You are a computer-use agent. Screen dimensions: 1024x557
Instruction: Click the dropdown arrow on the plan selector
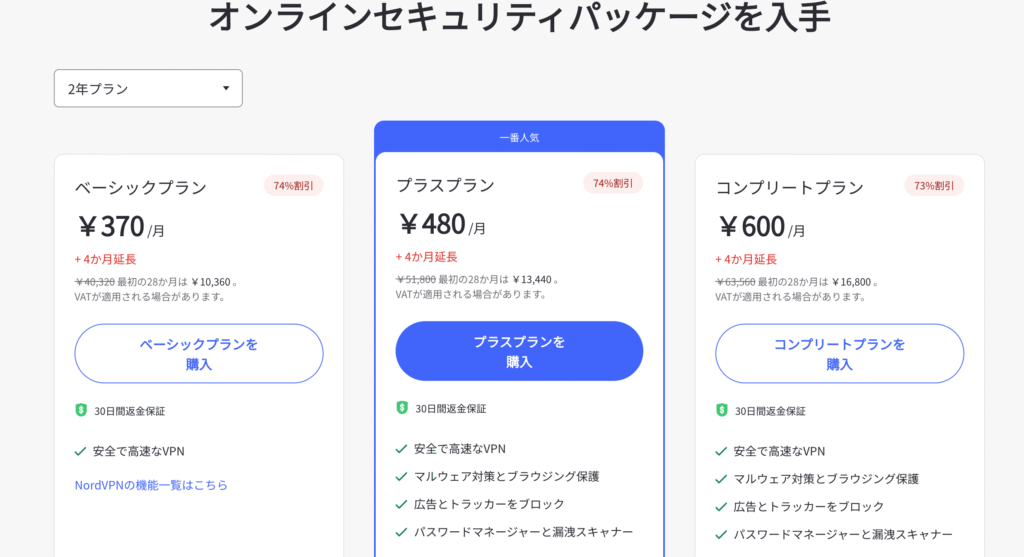click(226, 88)
